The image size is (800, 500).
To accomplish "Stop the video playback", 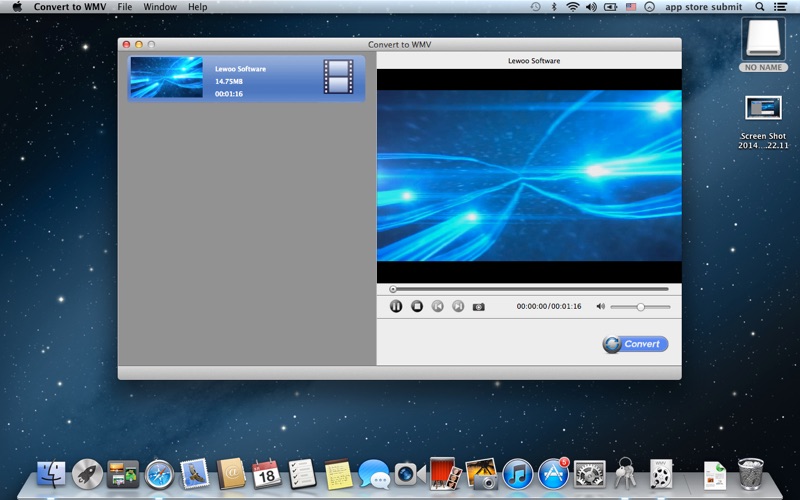I will [417, 306].
